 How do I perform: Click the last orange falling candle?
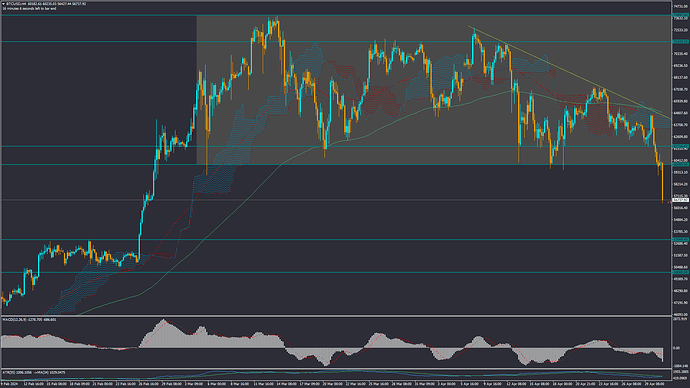(662, 183)
